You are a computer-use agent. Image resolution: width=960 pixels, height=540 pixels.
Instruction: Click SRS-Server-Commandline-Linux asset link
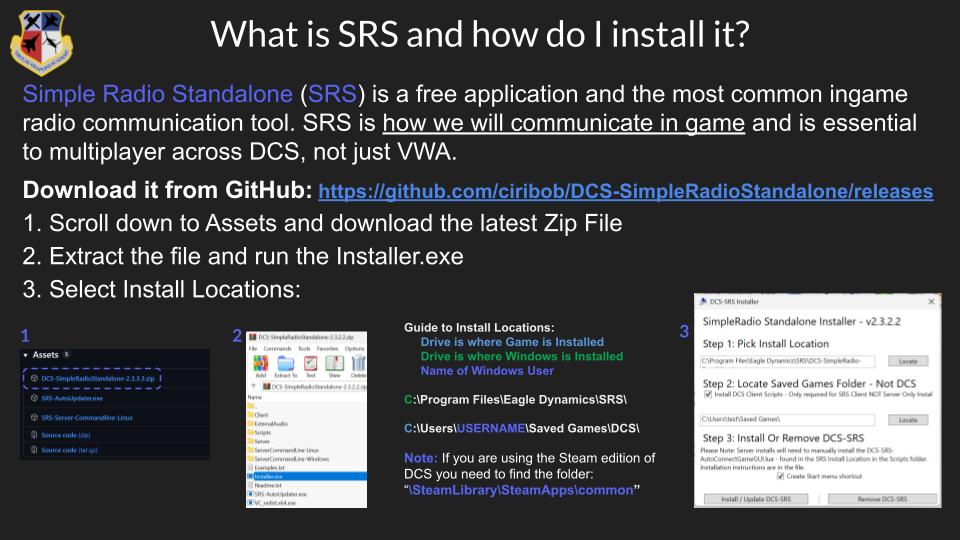(x=87, y=418)
